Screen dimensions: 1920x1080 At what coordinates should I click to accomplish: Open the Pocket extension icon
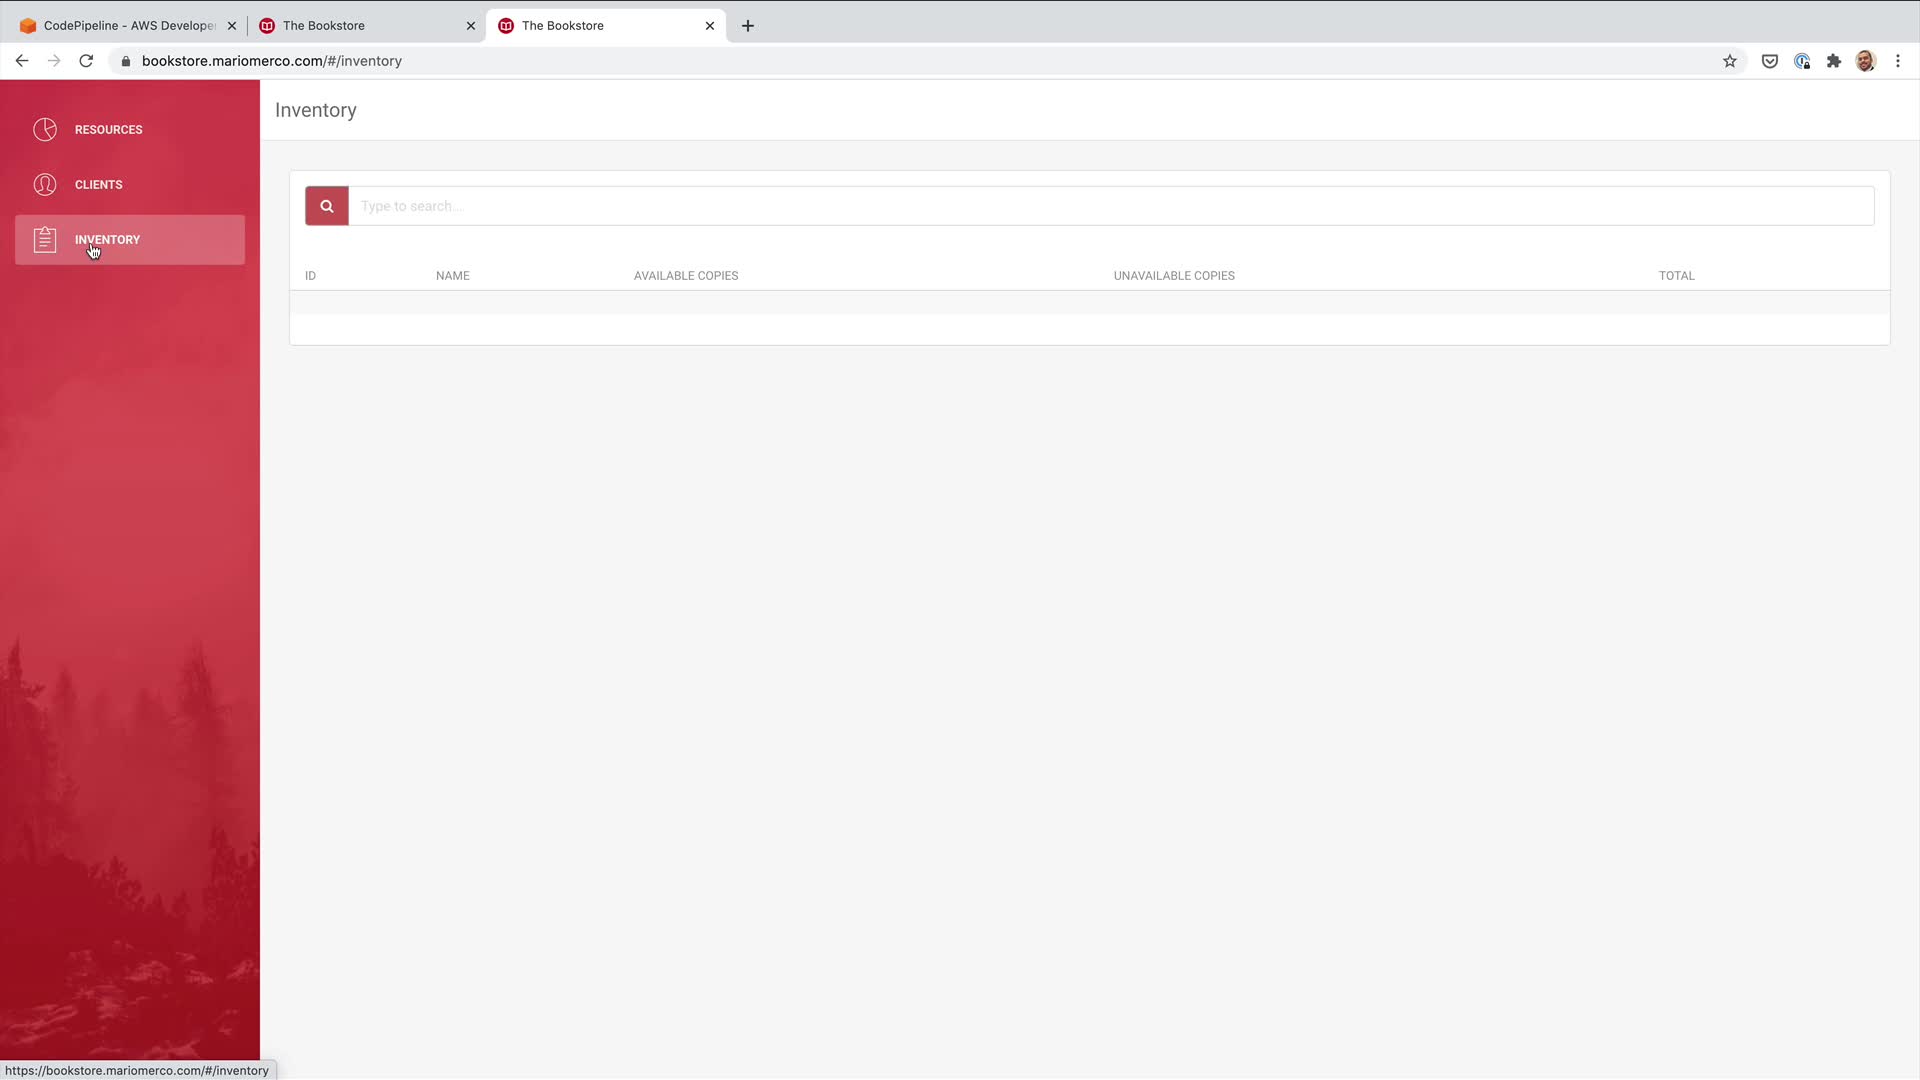pos(1769,61)
